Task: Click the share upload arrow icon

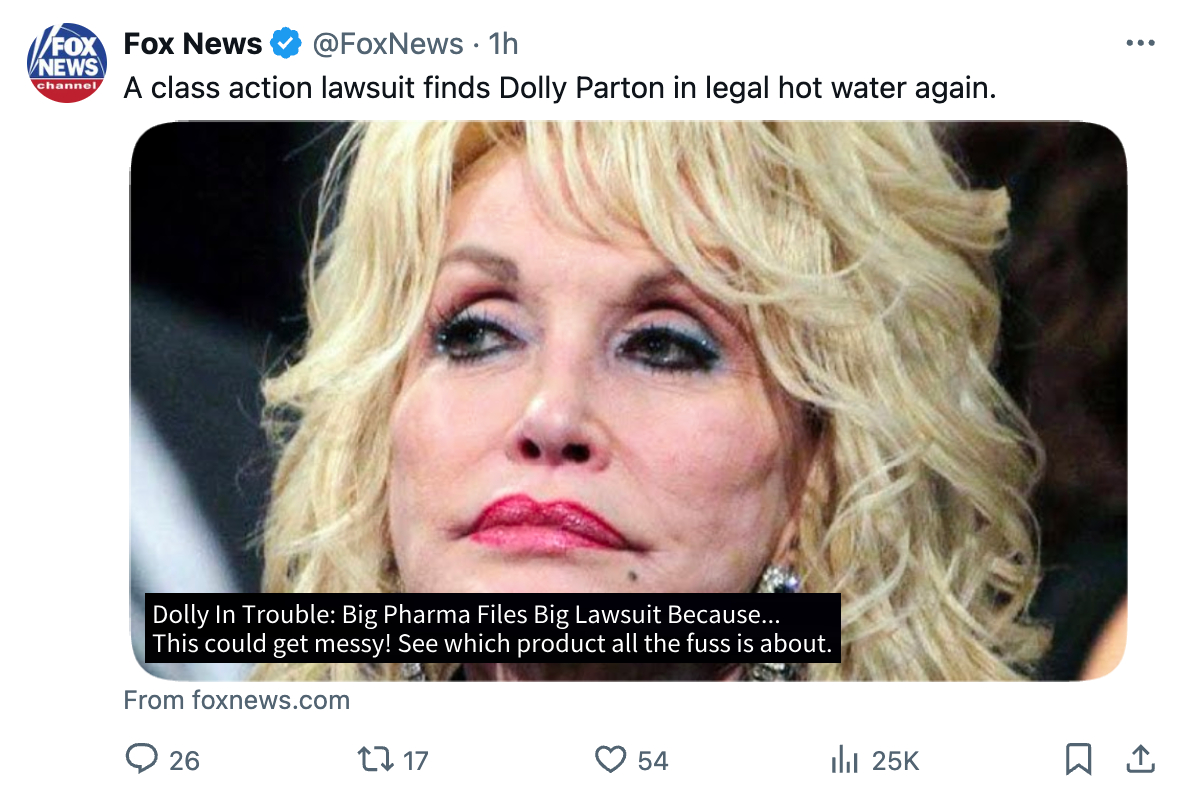Action: tap(1140, 760)
